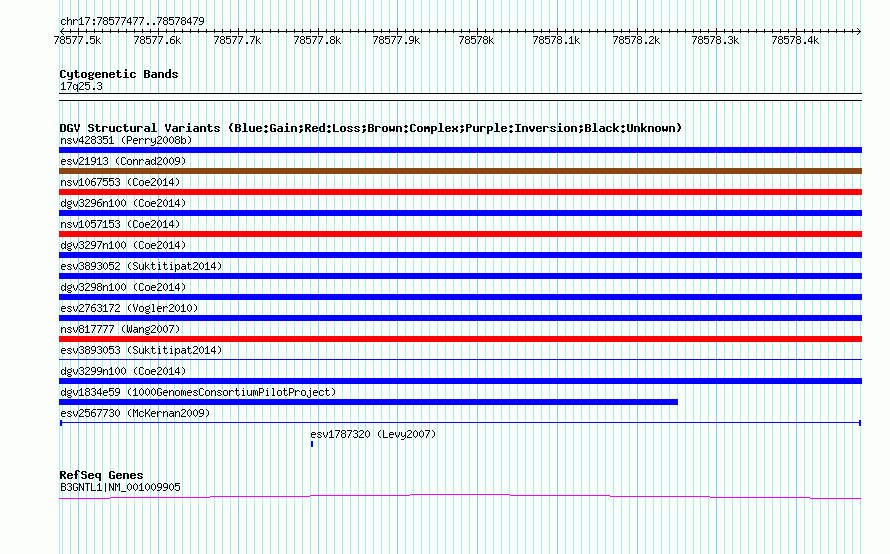This screenshot has height=554, width=890.
Task: Click the DGV Structural Variants track heading
Action: tap(371, 128)
